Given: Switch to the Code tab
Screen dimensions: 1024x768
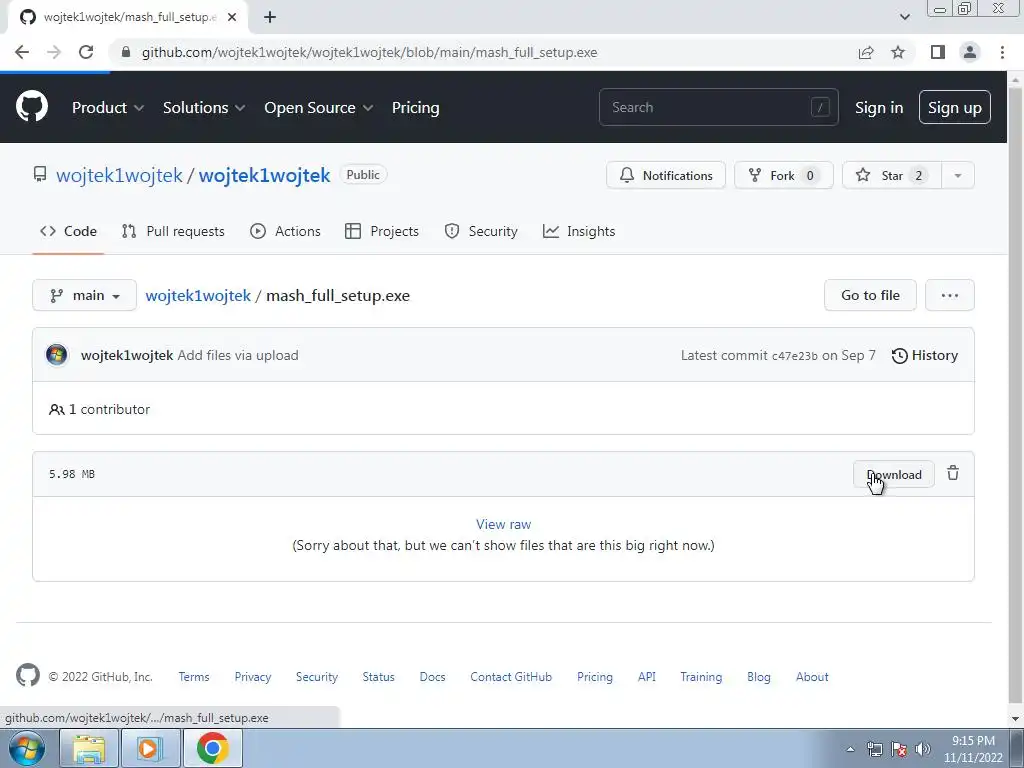Looking at the screenshot, I should [x=68, y=231].
